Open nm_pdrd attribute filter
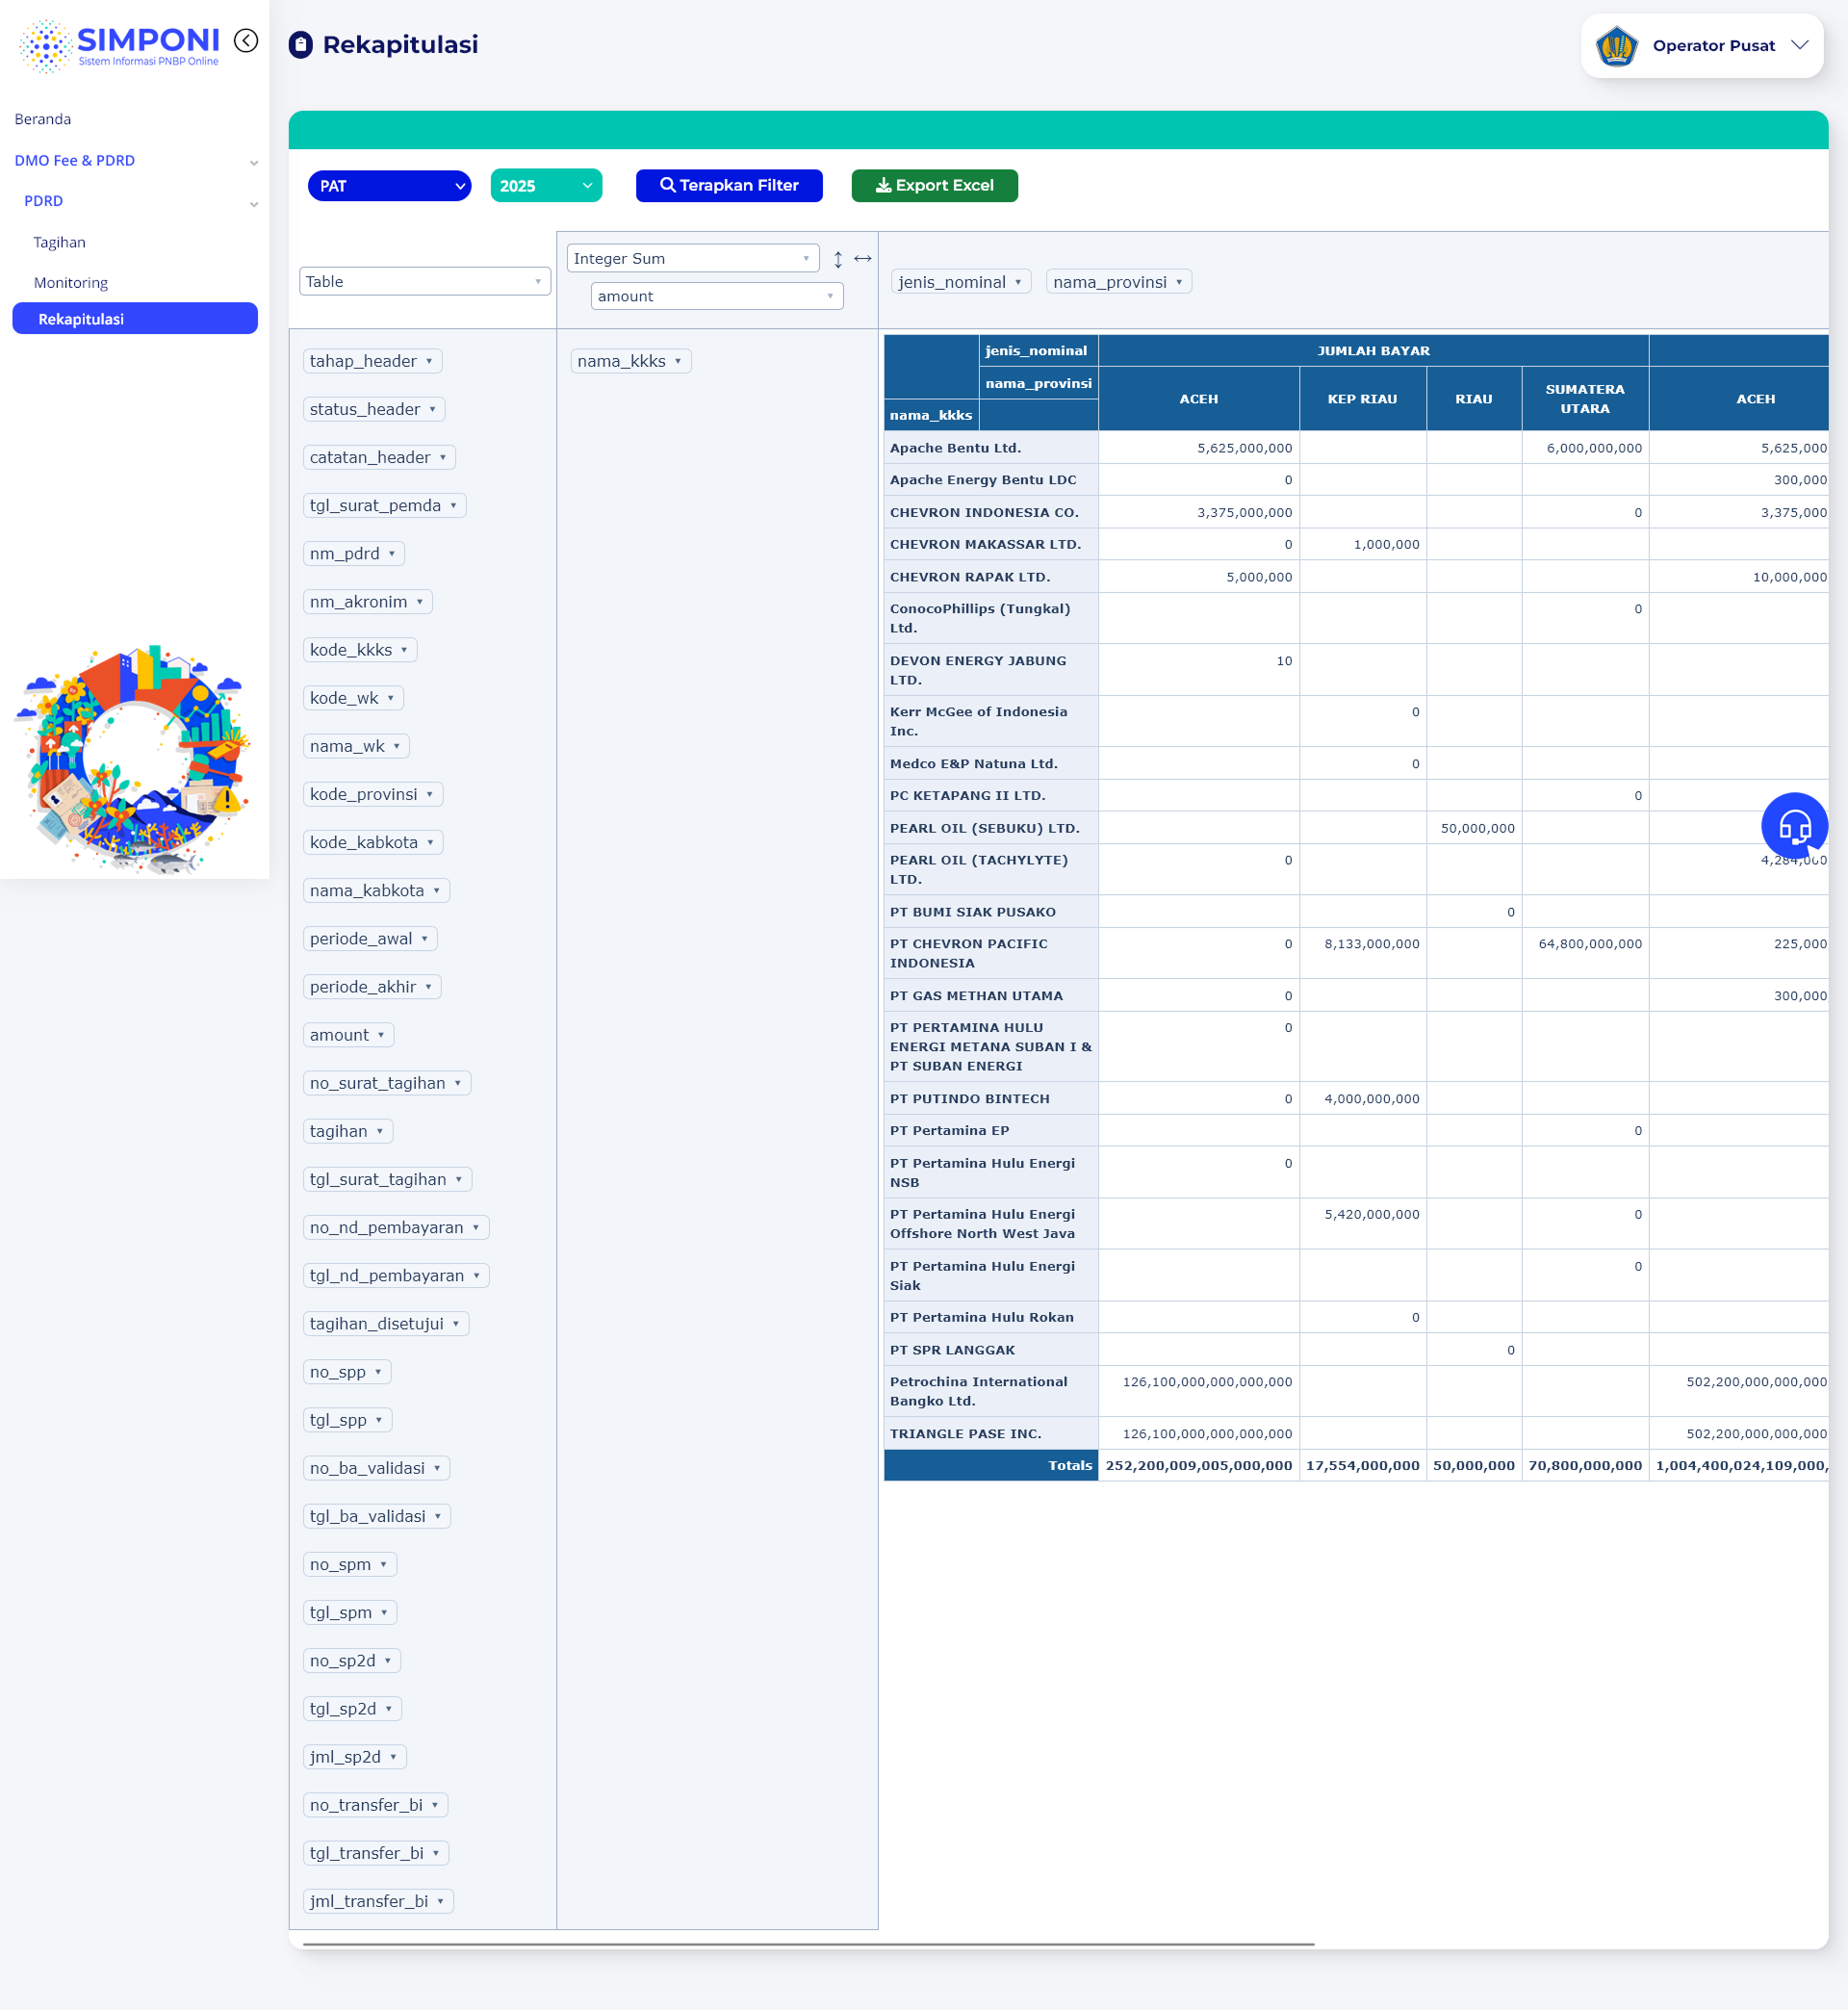Image resolution: width=1848 pixels, height=2010 pixels. pos(392,554)
